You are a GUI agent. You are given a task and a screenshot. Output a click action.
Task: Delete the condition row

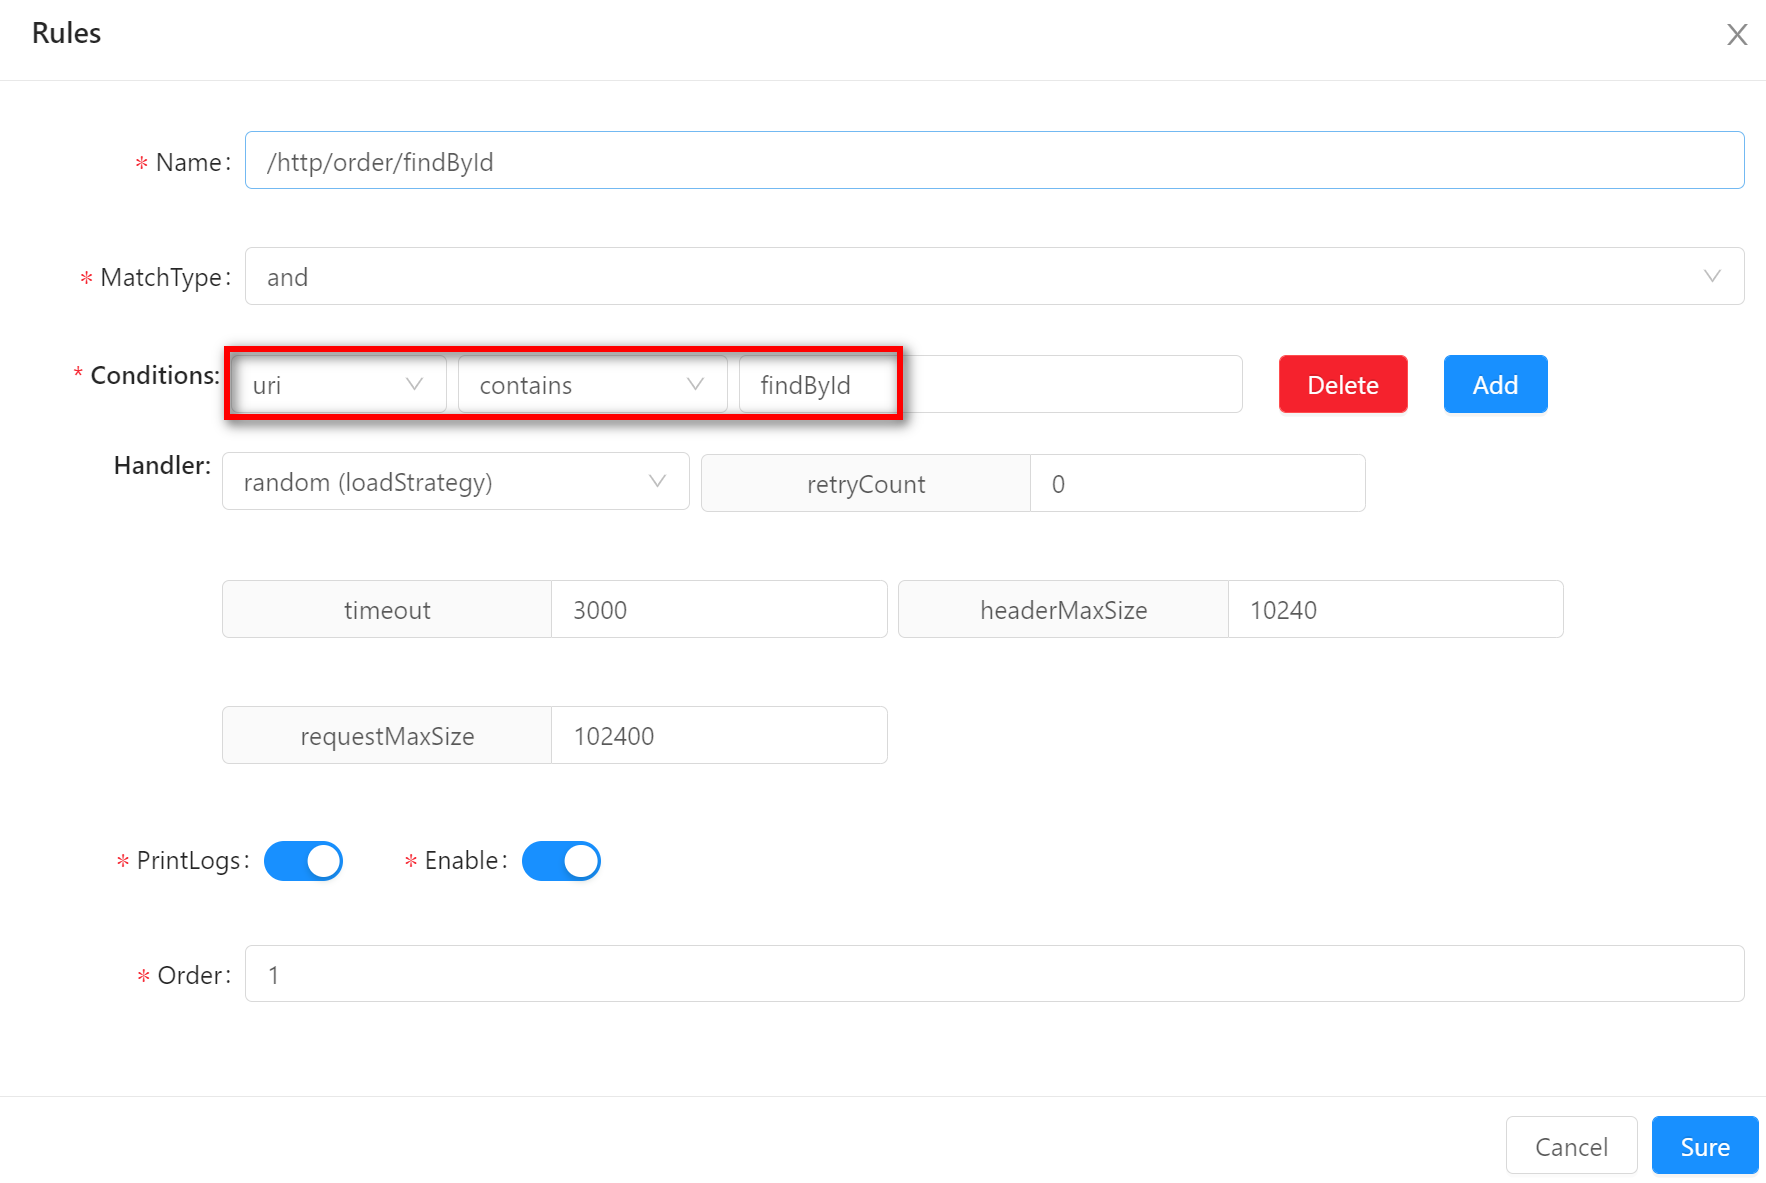(x=1342, y=385)
